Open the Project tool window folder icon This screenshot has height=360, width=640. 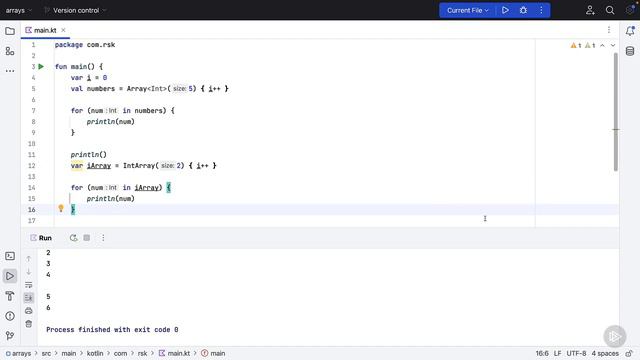[x=10, y=31]
